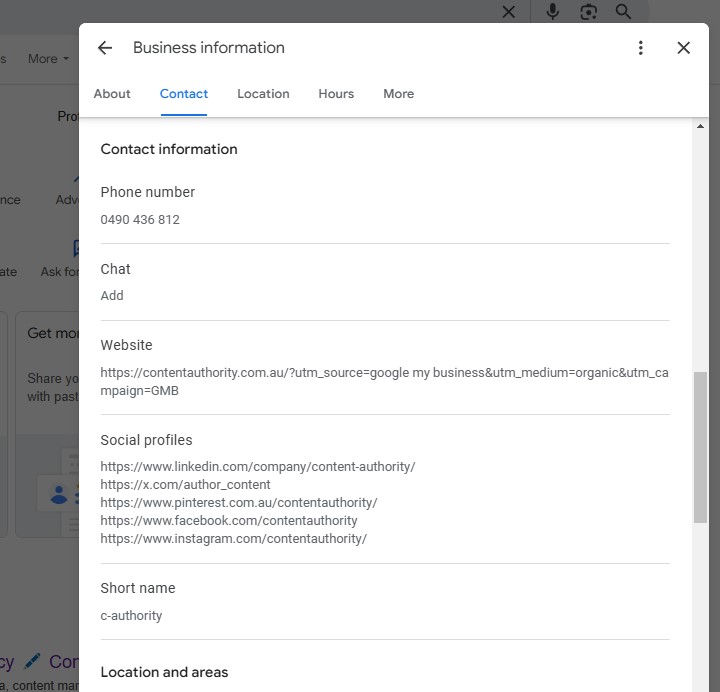Viewport: 720px width, 692px height.
Task: Click Add under Chat
Action: [112, 295]
